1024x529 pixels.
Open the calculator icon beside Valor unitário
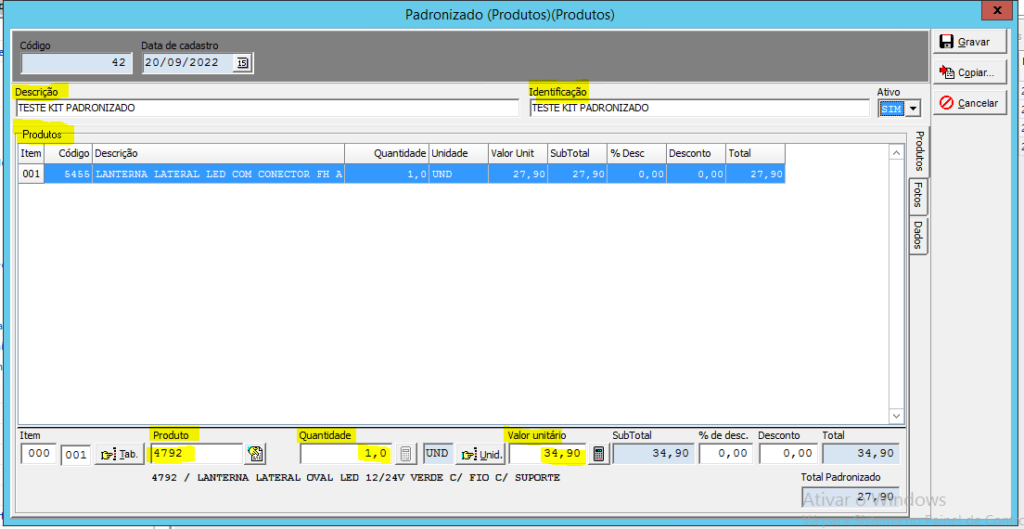click(597, 454)
